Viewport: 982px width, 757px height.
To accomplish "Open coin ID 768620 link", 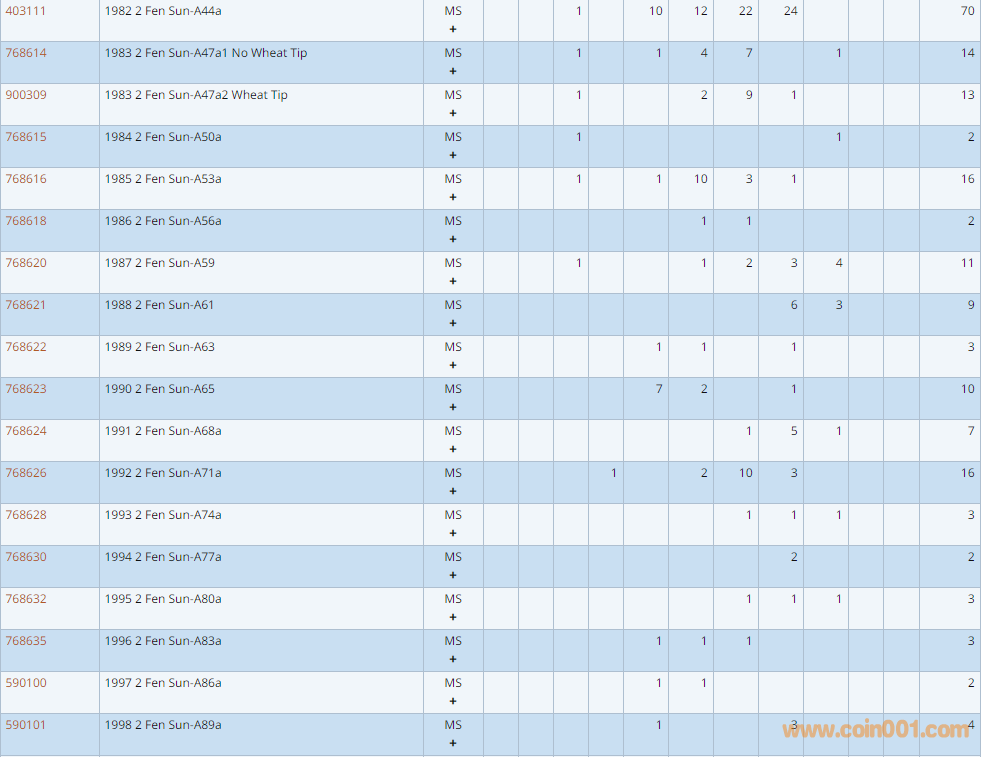I will pos(26,263).
